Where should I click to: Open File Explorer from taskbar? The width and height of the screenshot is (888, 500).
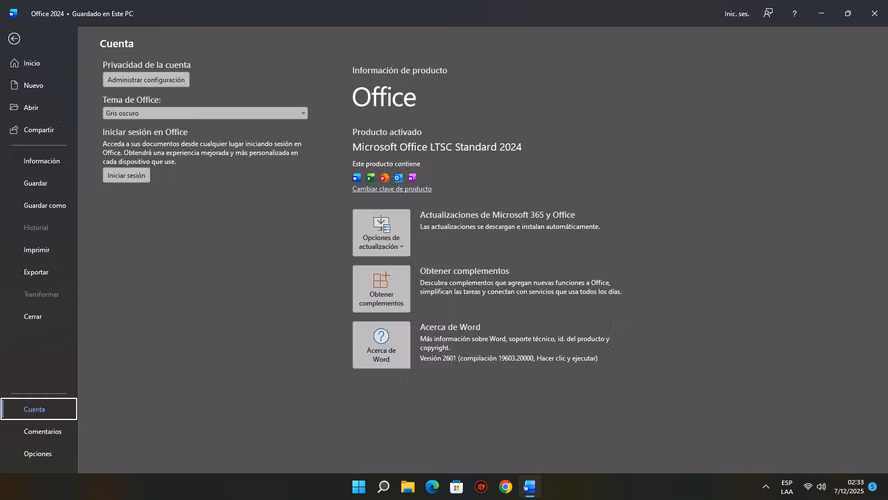pos(408,487)
